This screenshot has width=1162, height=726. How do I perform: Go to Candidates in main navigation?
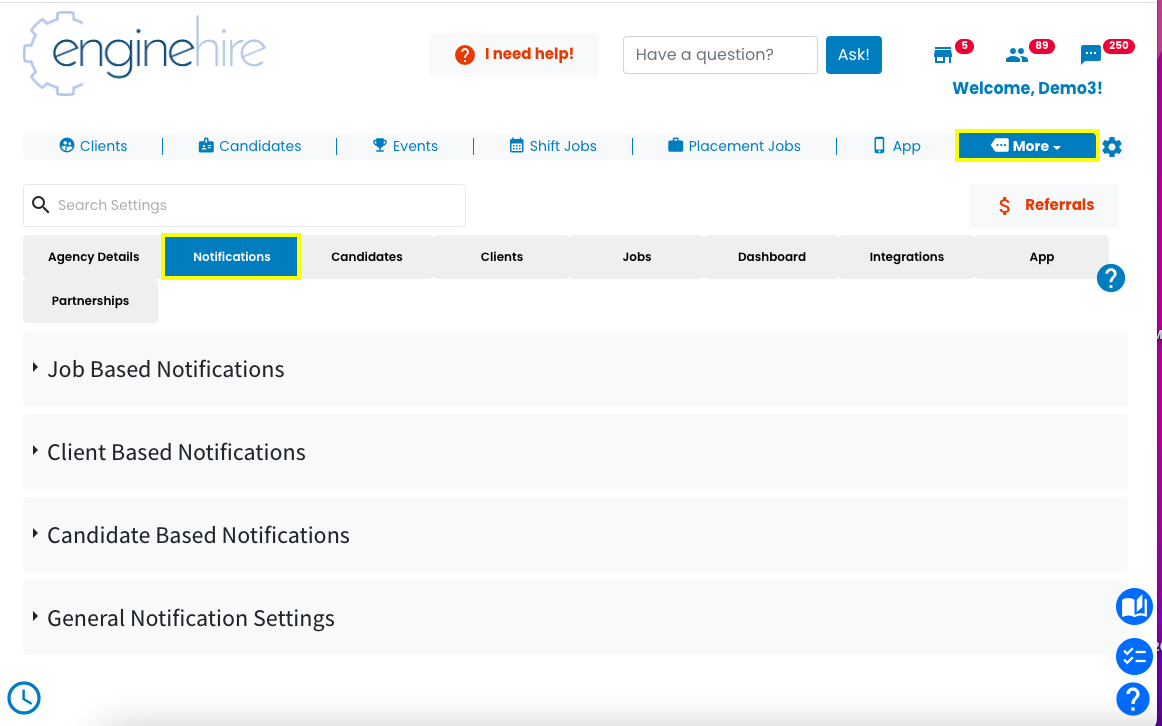tap(250, 146)
